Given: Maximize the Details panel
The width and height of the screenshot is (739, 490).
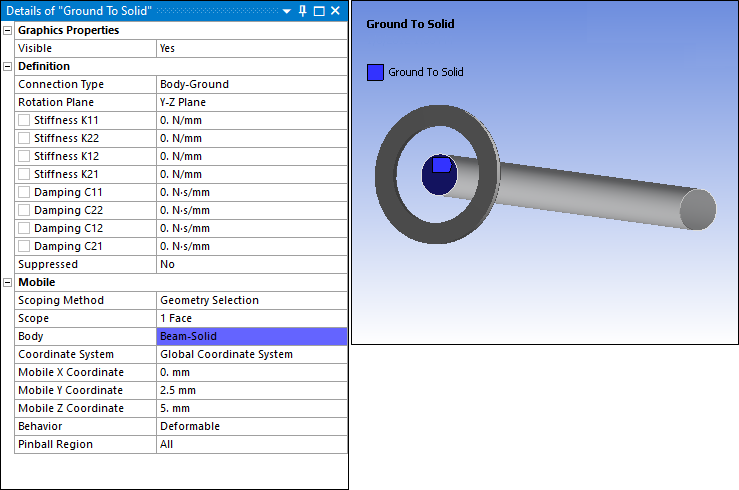Looking at the screenshot, I should pos(319,10).
